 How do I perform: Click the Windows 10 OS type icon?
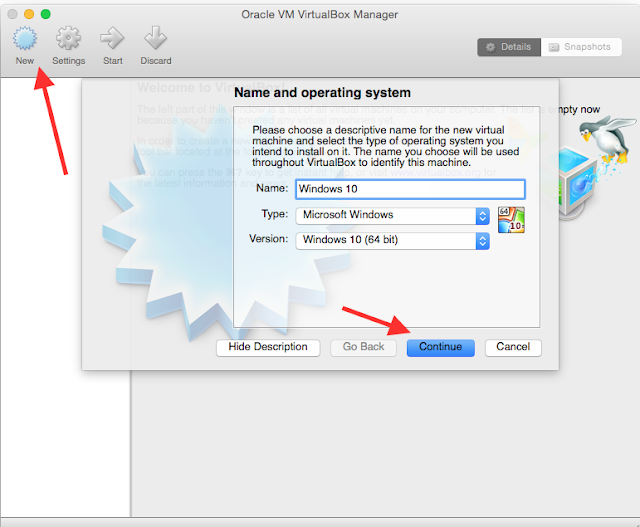511,220
